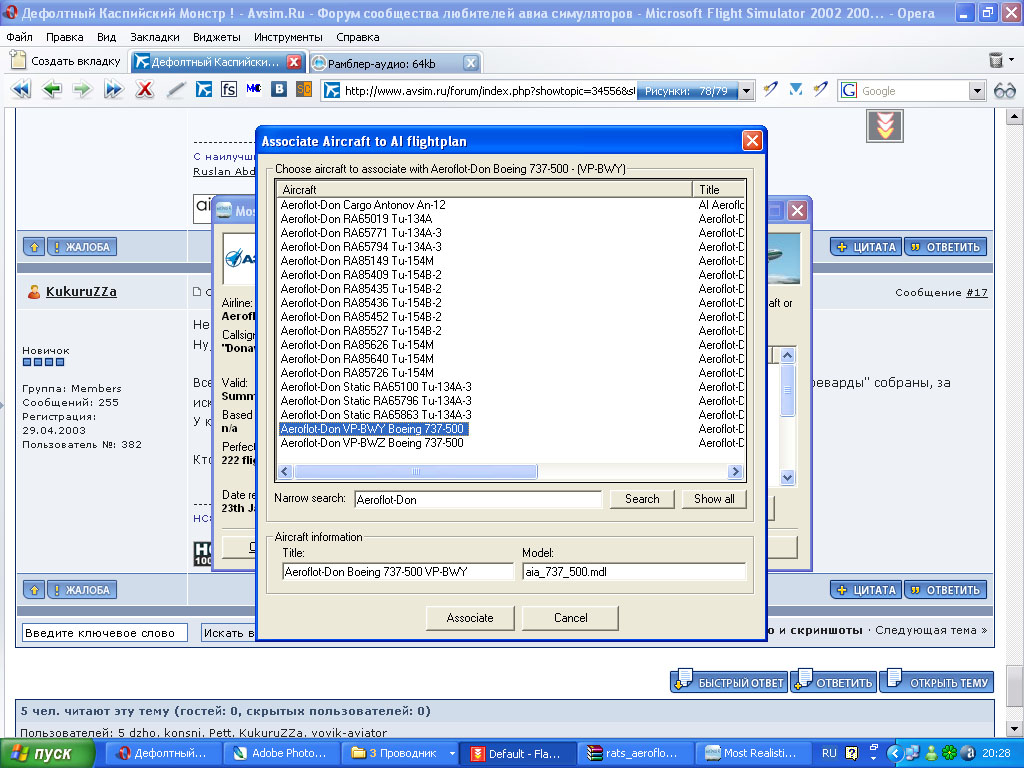The width and height of the screenshot is (1024, 768).
Task: Click the Narrow search input field
Action: 477,500
